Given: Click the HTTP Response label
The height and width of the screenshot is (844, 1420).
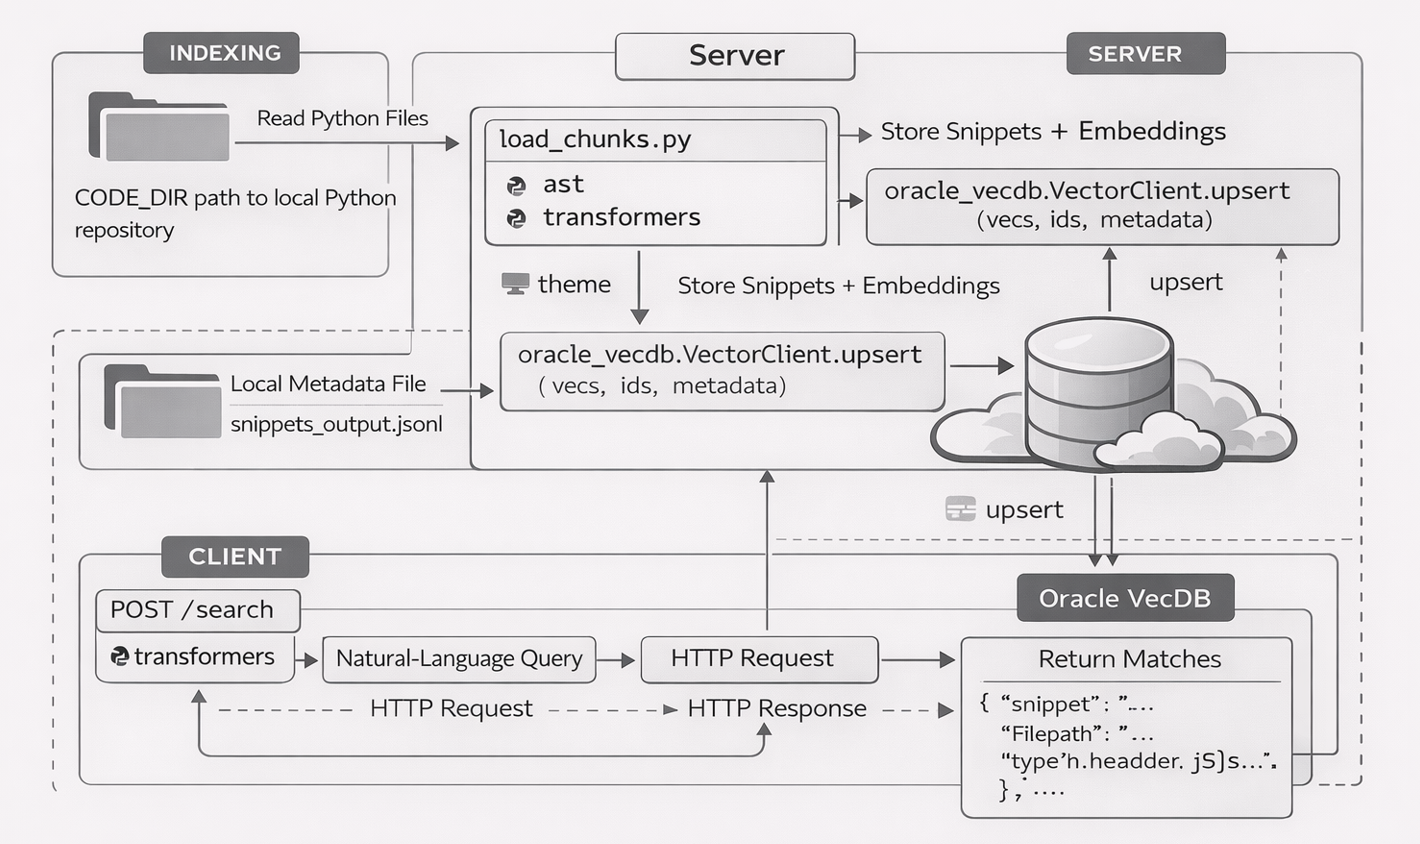Looking at the screenshot, I should (777, 709).
